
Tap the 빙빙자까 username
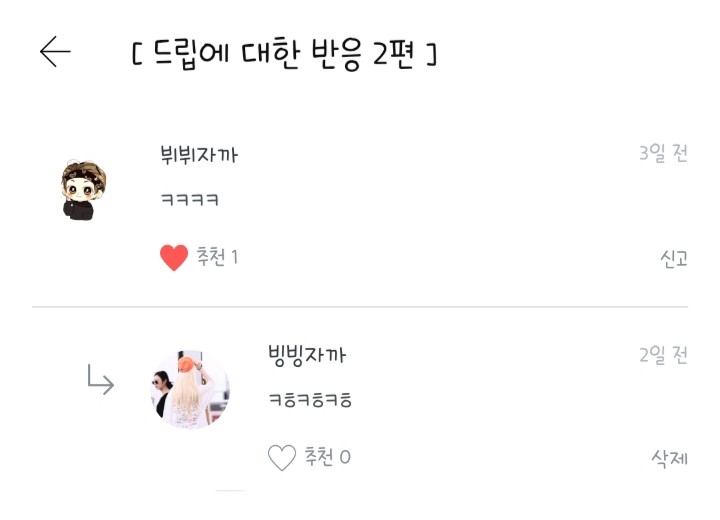(x=307, y=355)
